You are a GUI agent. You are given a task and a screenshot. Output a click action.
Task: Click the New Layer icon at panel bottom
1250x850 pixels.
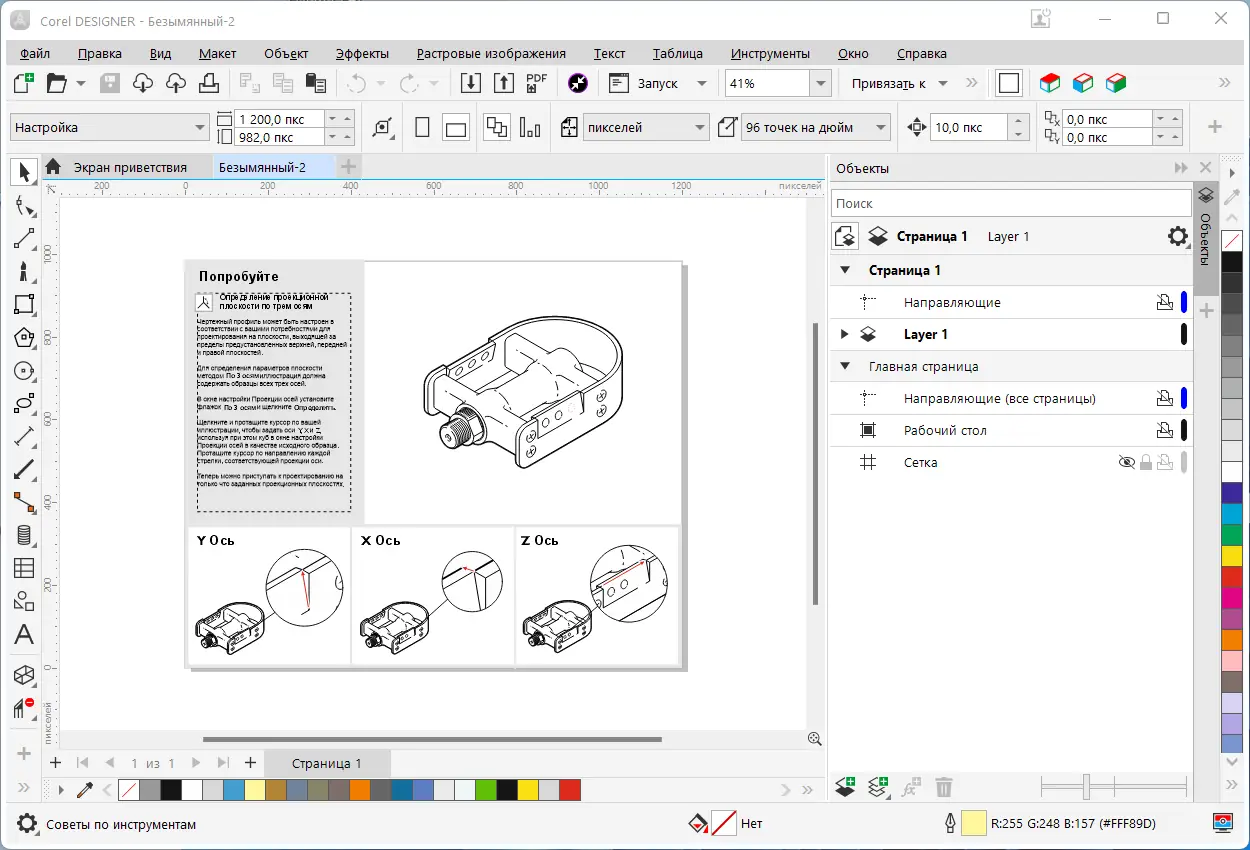point(846,788)
